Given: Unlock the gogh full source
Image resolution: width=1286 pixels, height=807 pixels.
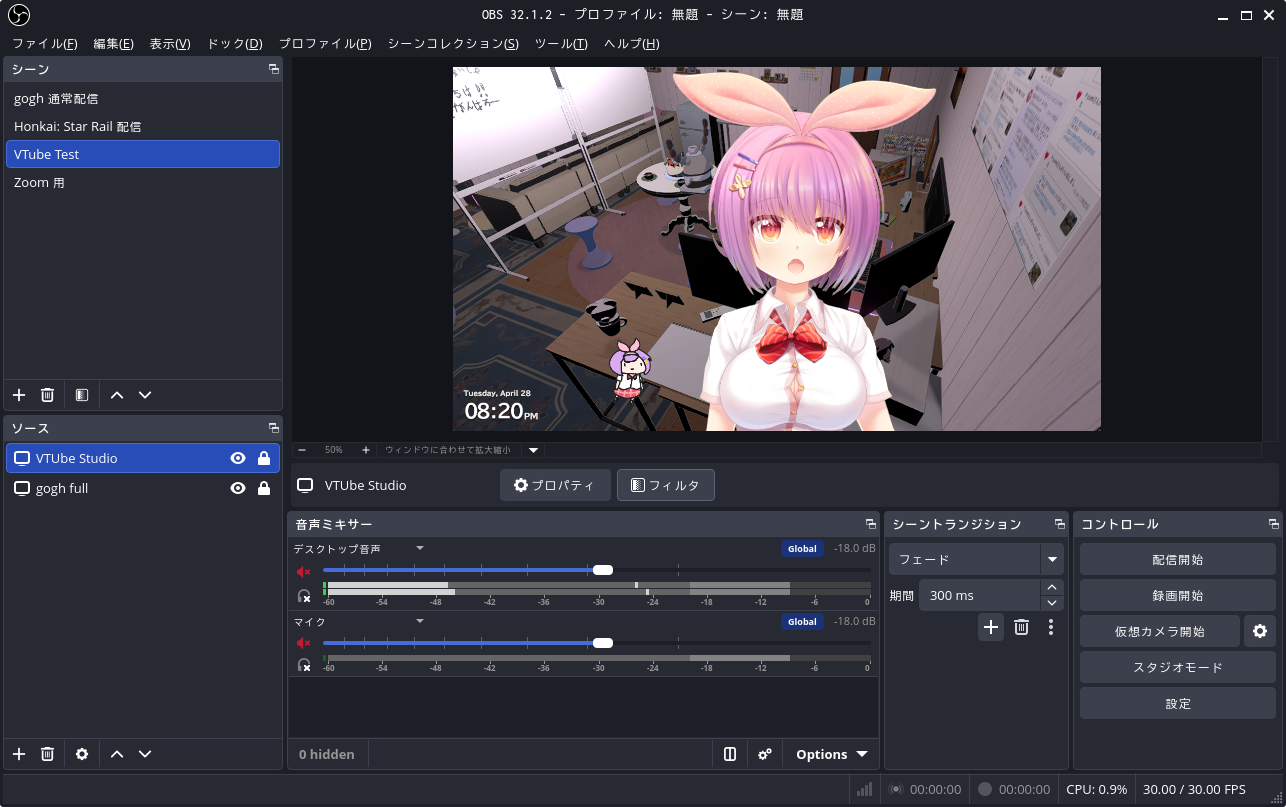Looking at the screenshot, I should [x=264, y=488].
